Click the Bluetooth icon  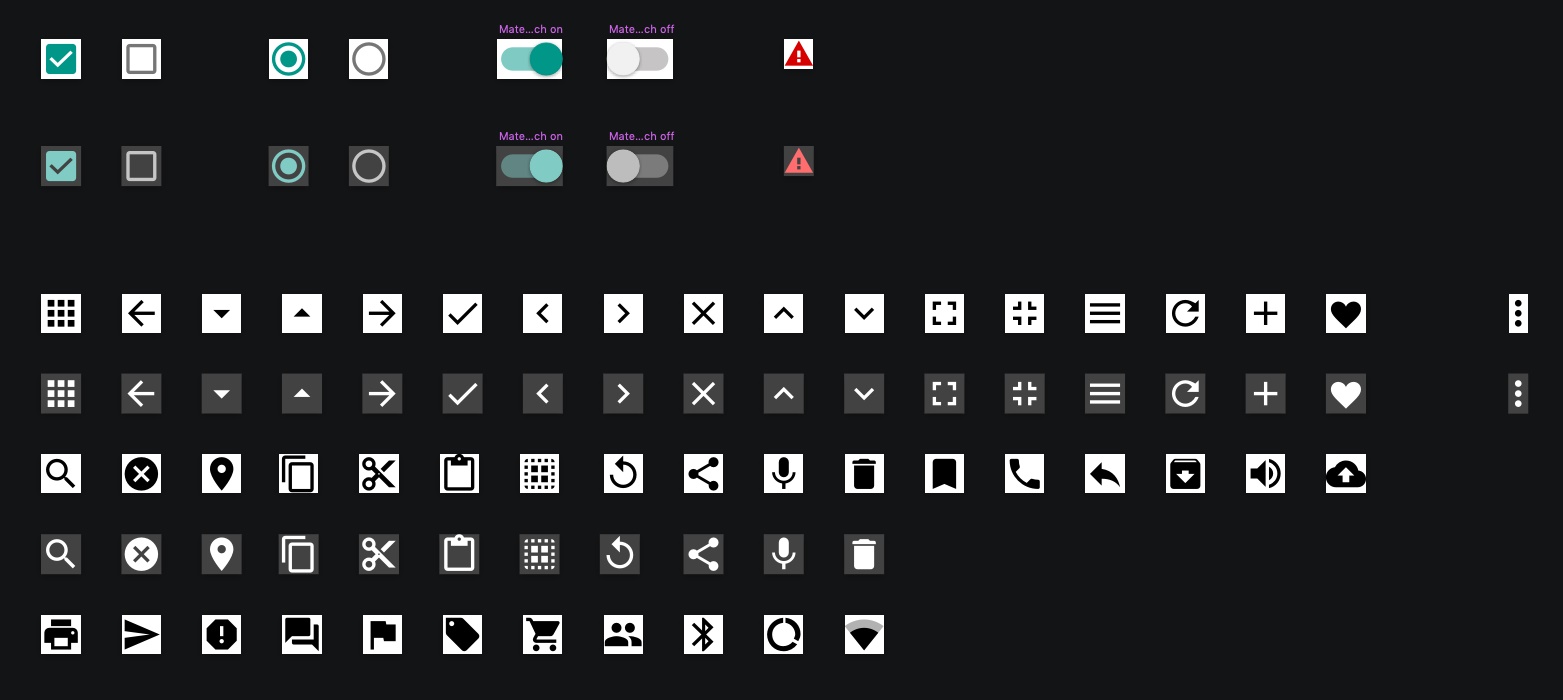point(703,634)
